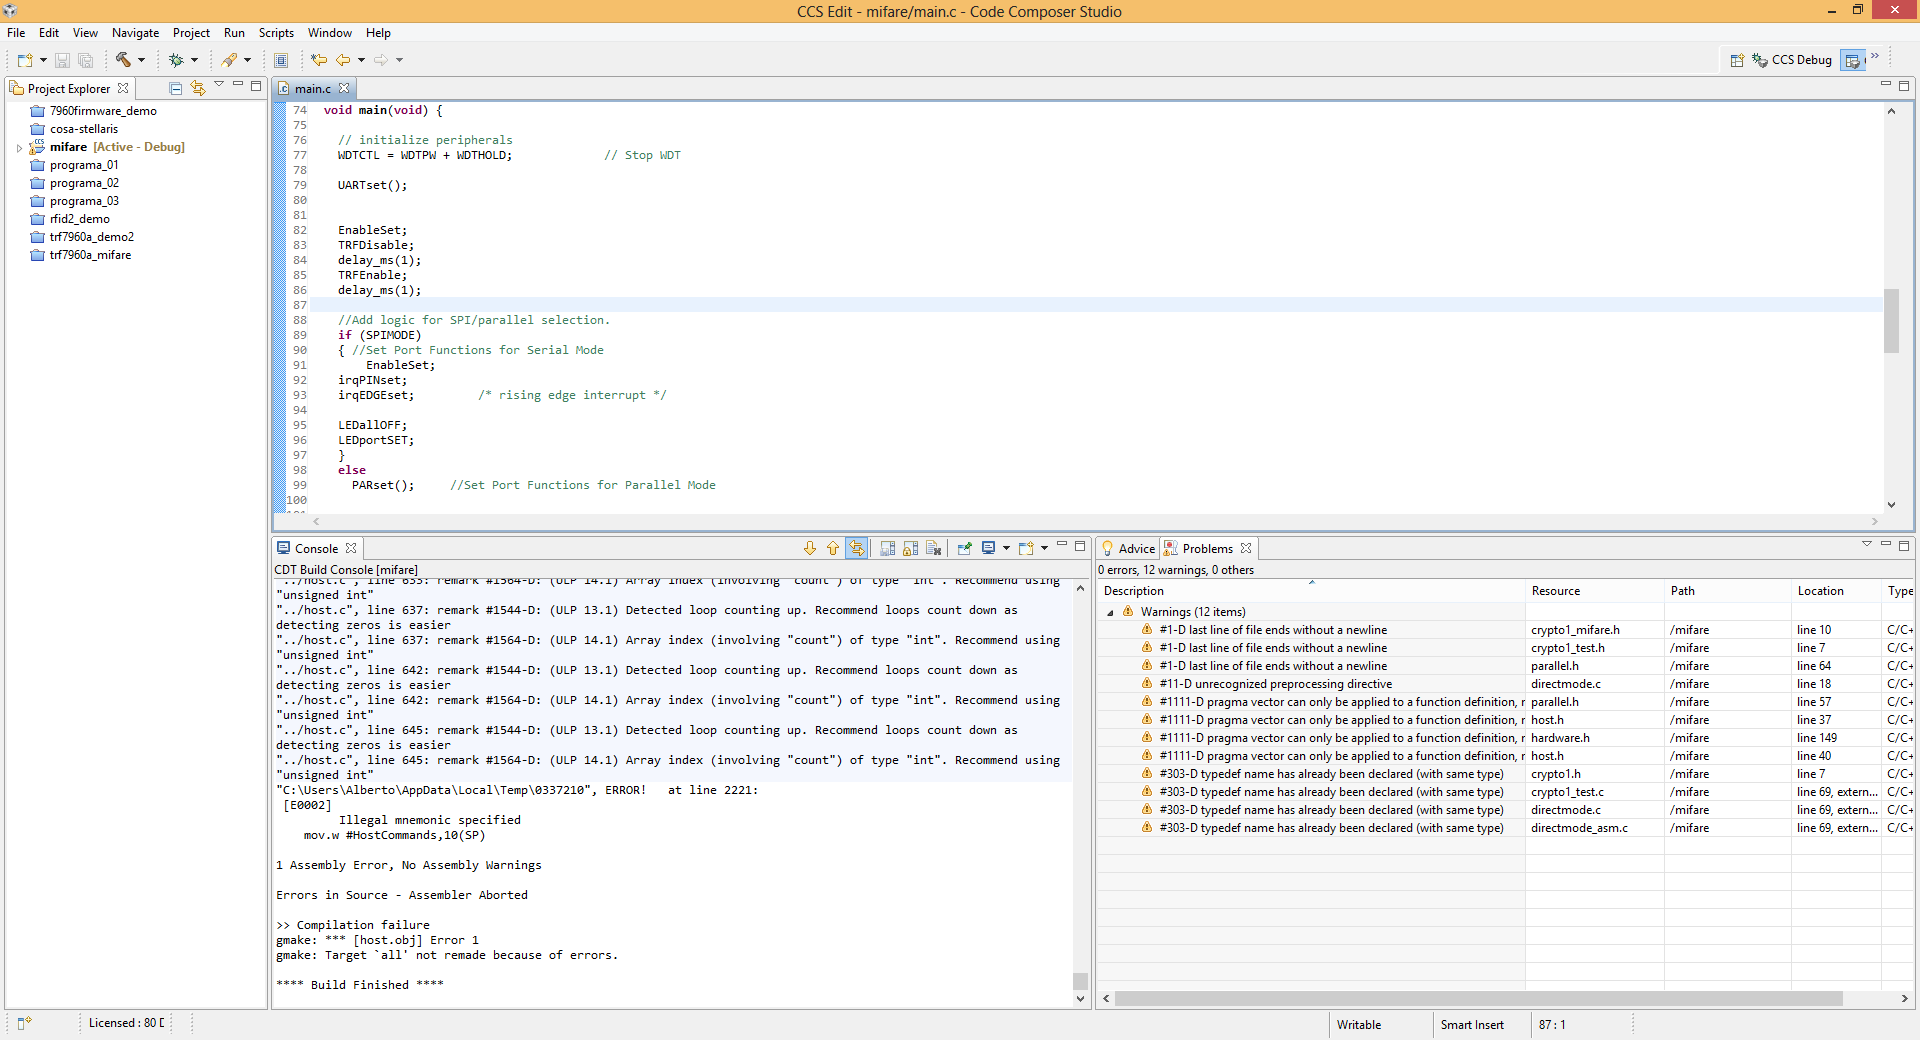Click Open Perspective icon
This screenshot has width=1920, height=1040.
[1737, 60]
